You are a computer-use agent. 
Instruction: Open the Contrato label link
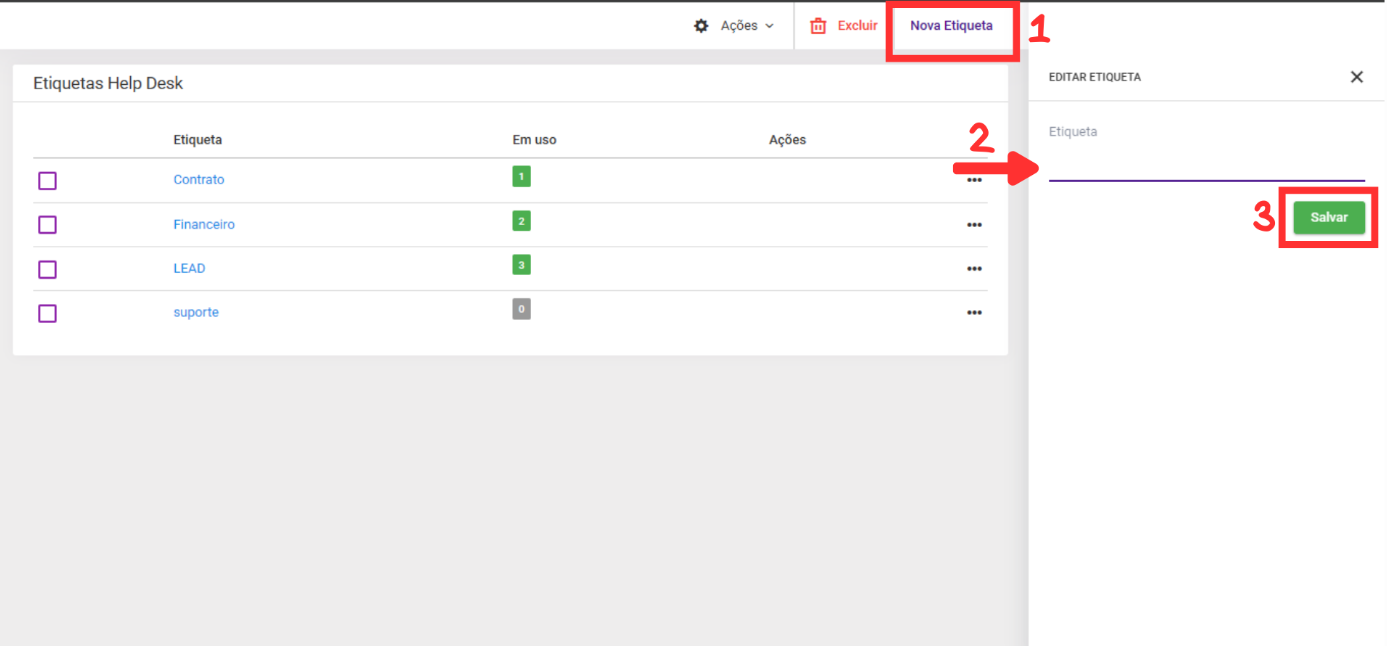tap(199, 180)
